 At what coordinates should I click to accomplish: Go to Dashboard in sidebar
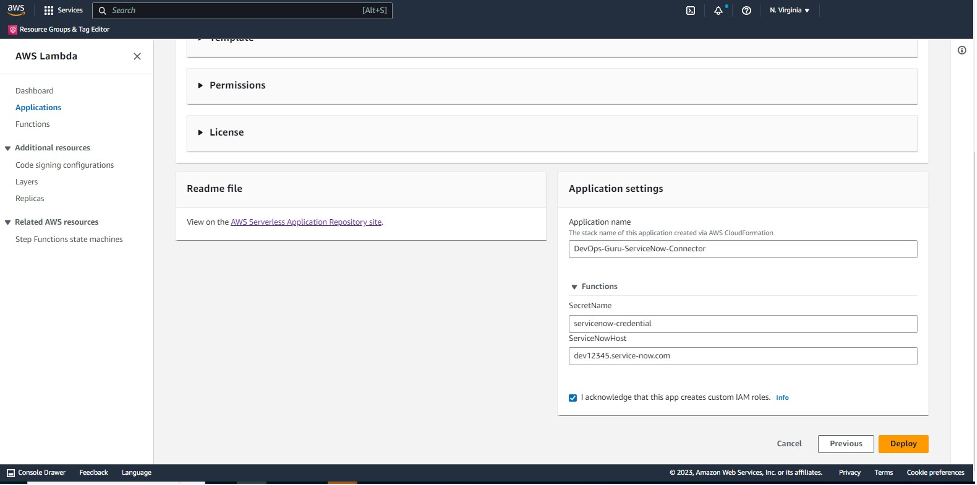(x=34, y=90)
